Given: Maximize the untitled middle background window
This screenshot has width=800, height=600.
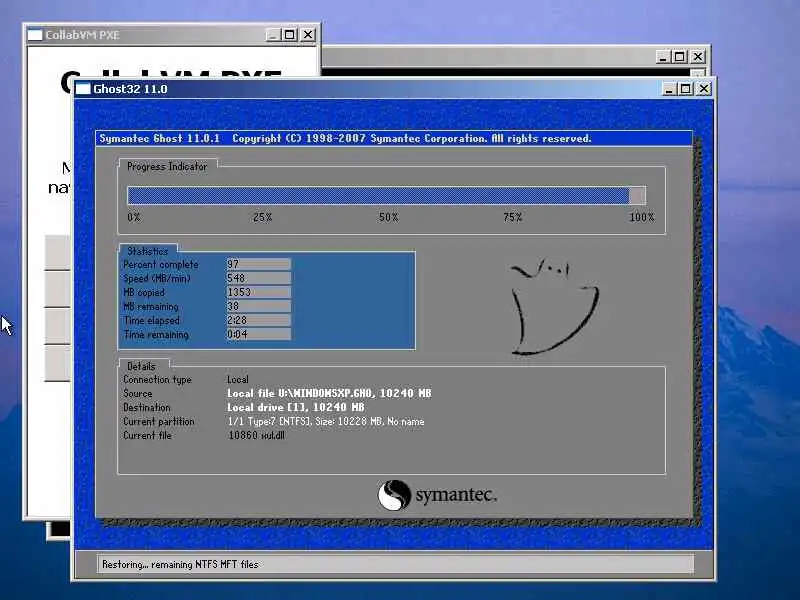Looking at the screenshot, I should point(680,57).
